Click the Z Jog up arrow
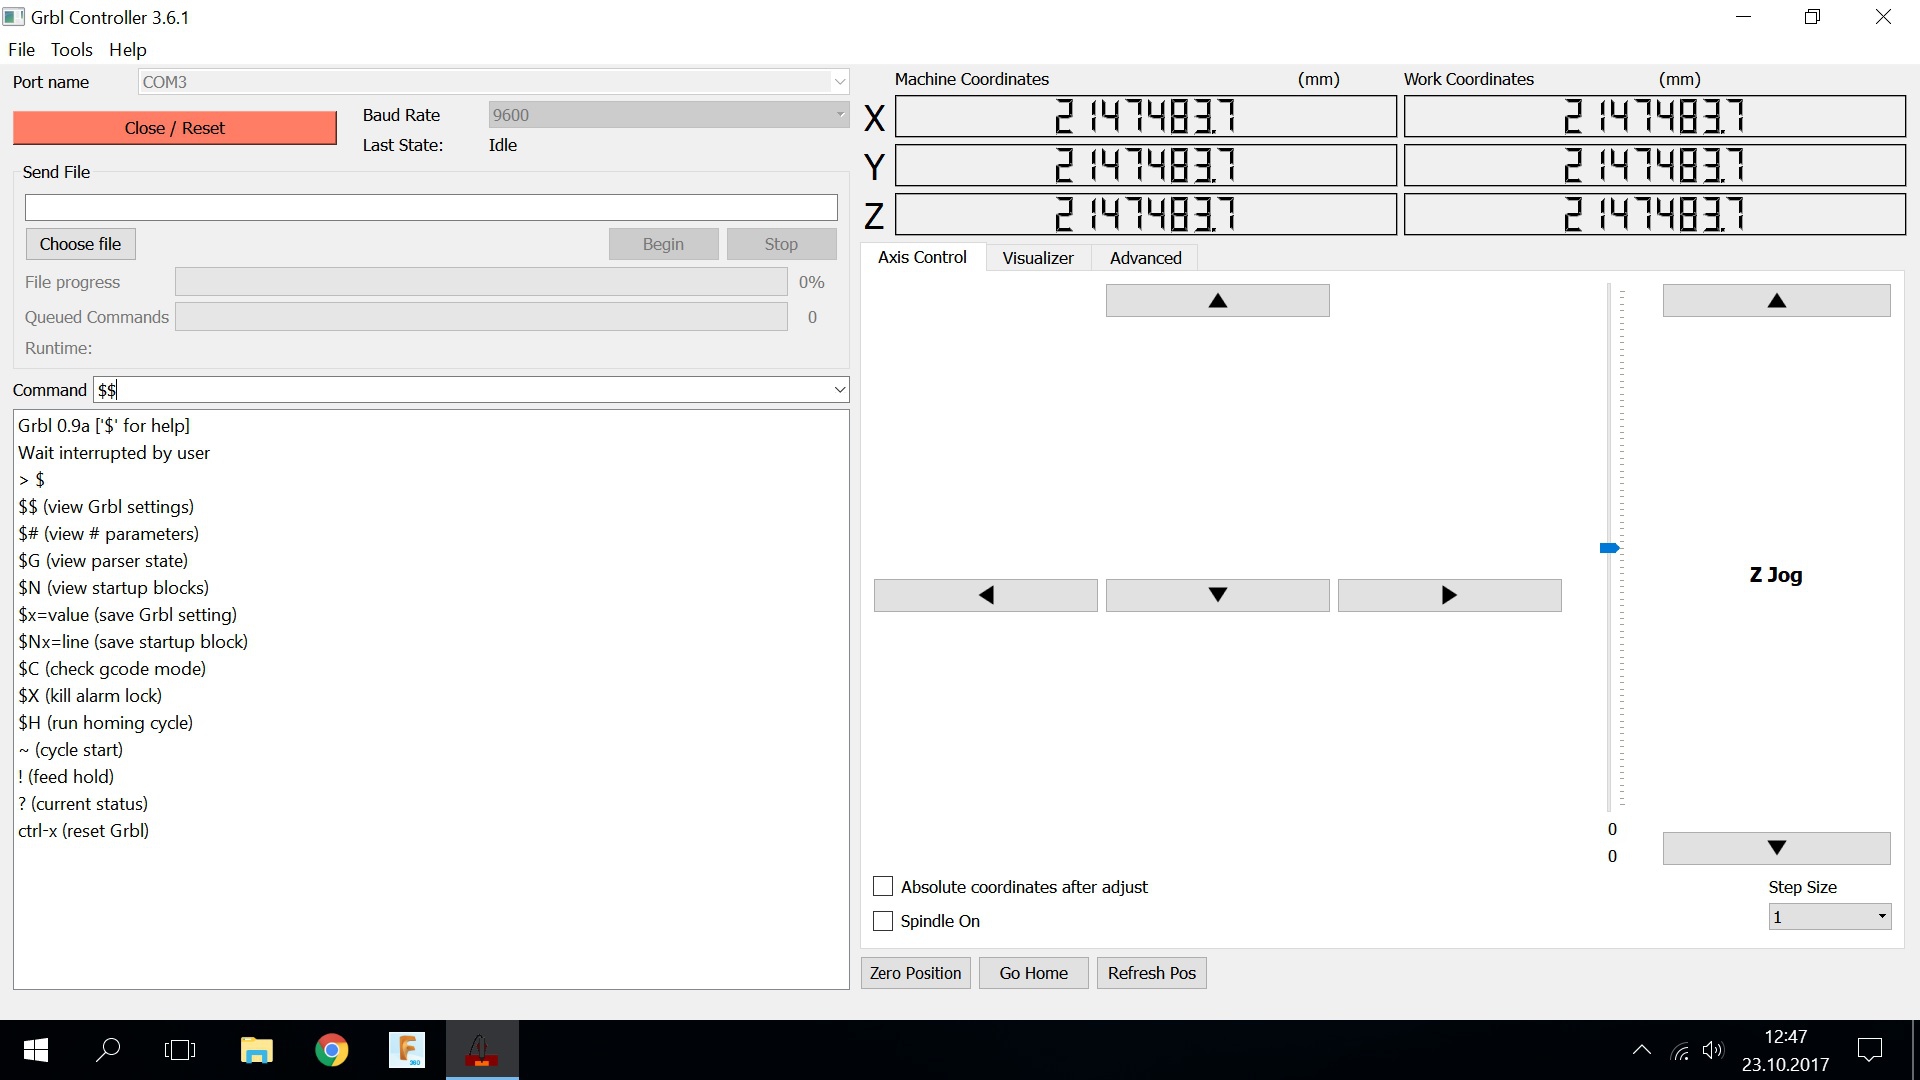Image resolution: width=1920 pixels, height=1080 pixels. [x=1775, y=301]
